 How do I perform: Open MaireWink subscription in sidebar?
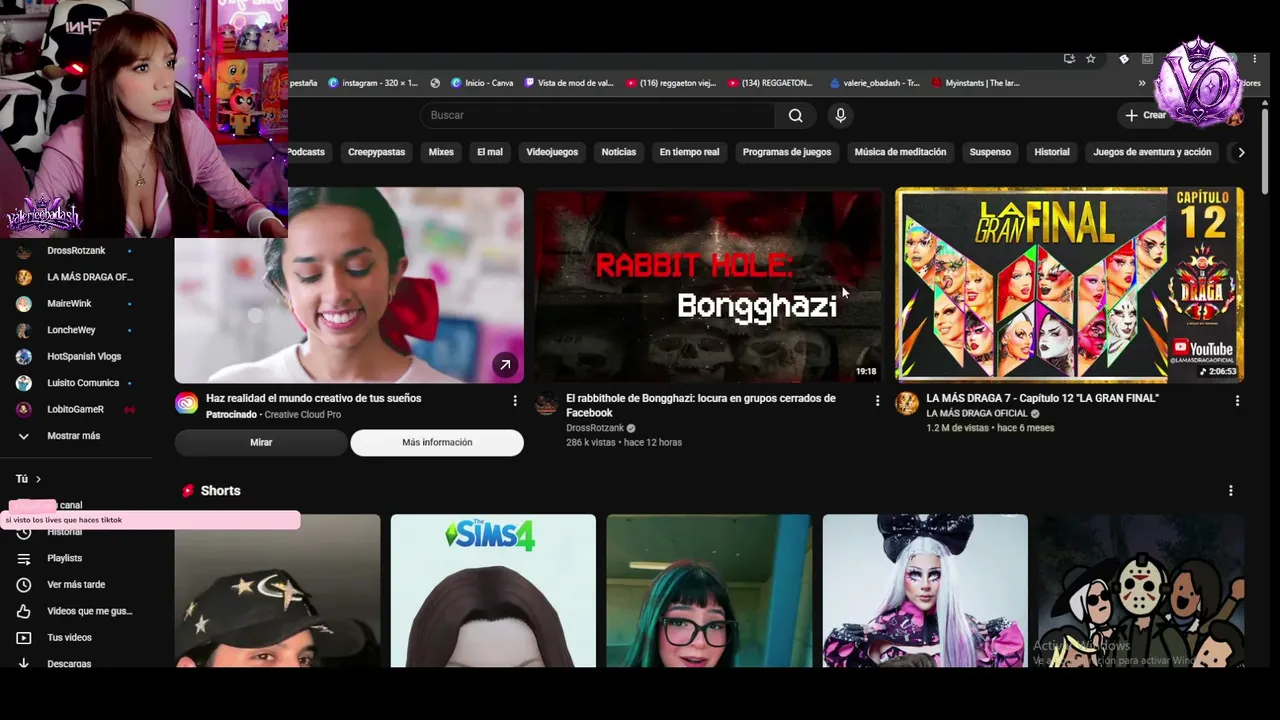(x=76, y=304)
